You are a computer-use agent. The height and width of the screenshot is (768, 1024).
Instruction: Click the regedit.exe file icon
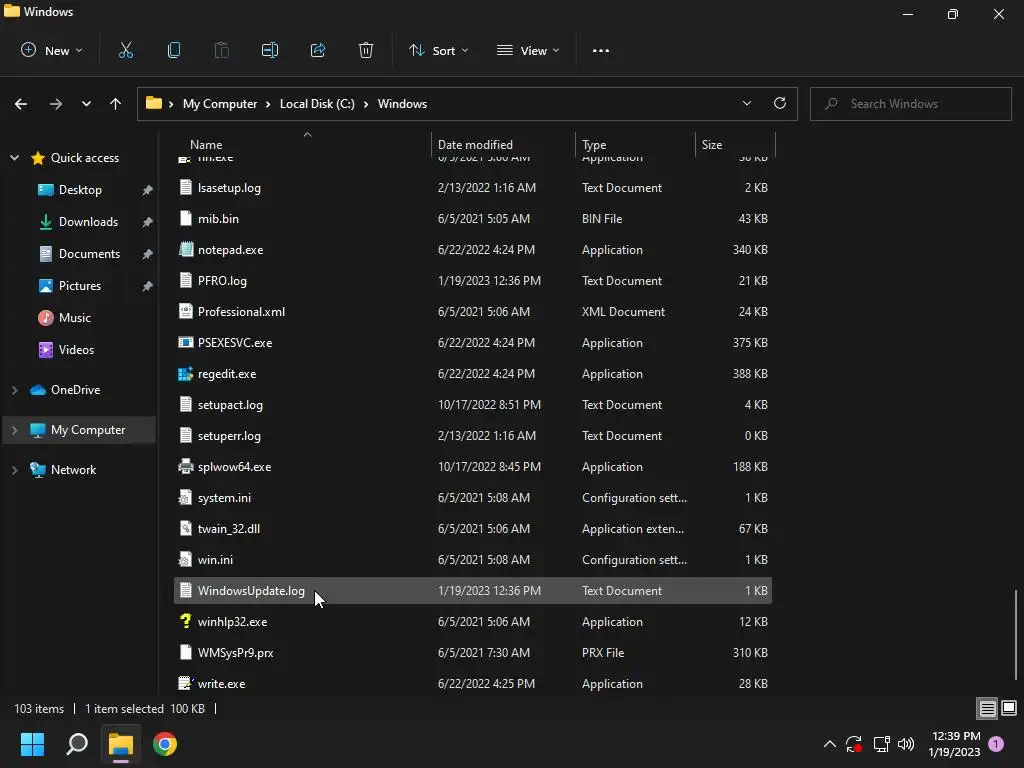pos(186,374)
